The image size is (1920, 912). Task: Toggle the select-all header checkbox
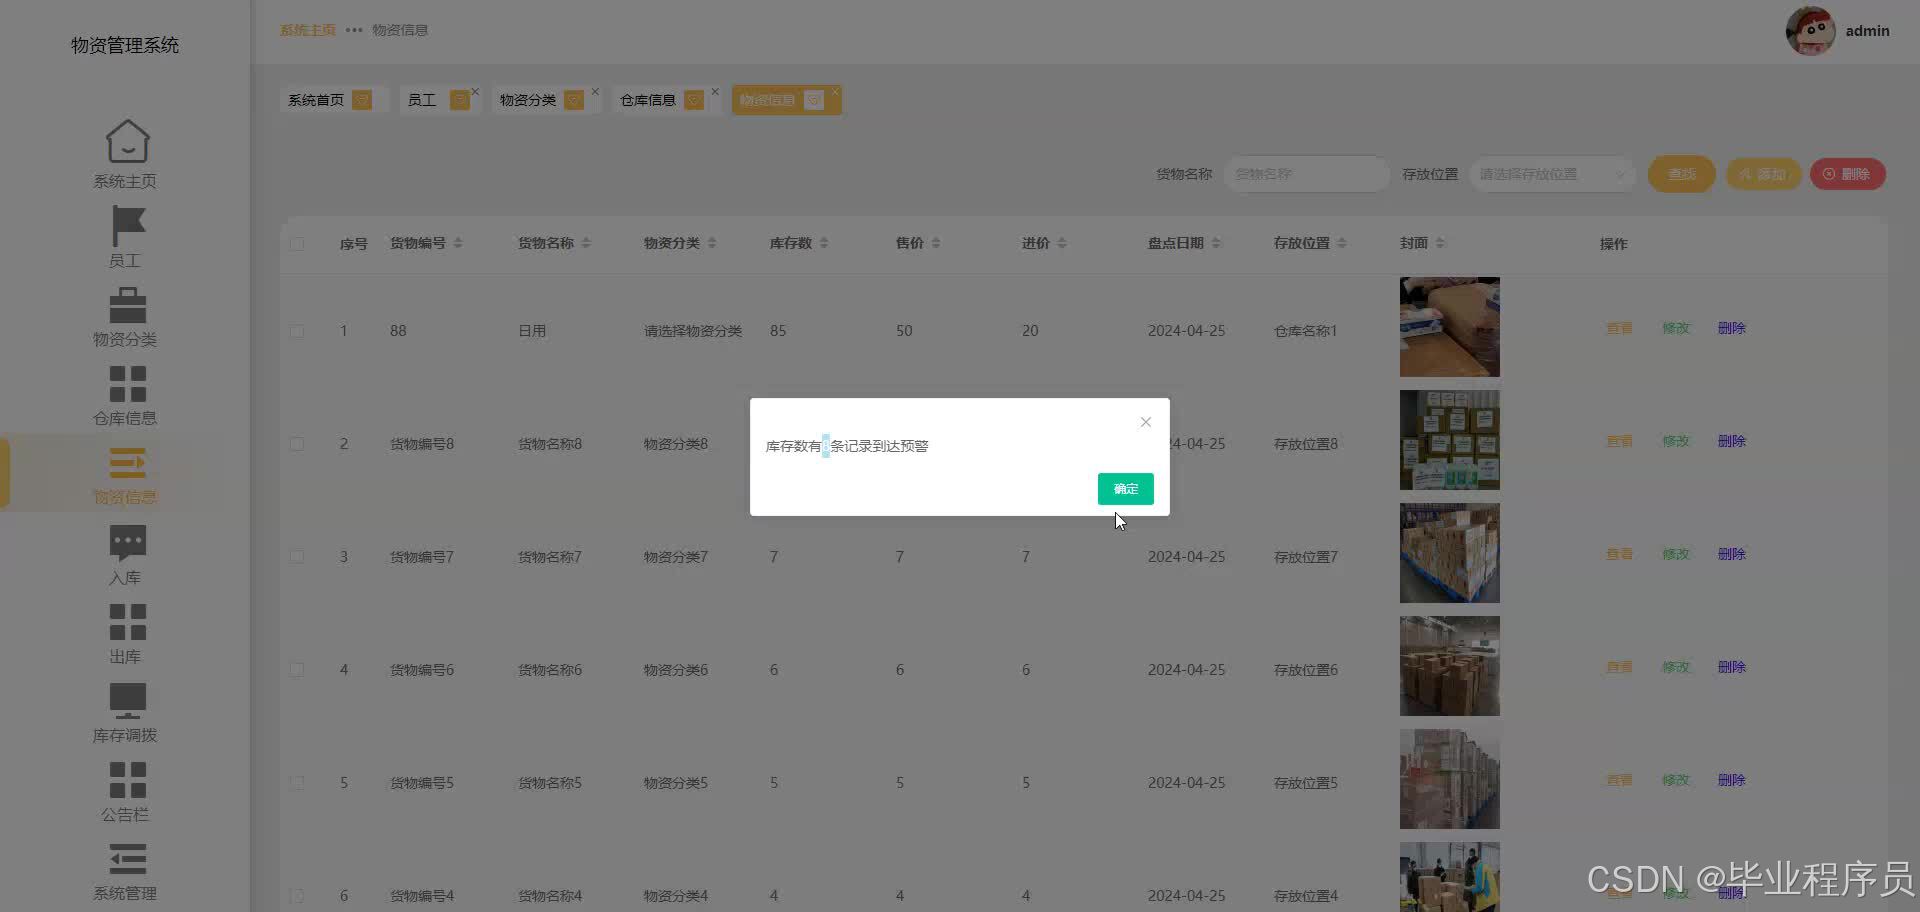tap(297, 244)
